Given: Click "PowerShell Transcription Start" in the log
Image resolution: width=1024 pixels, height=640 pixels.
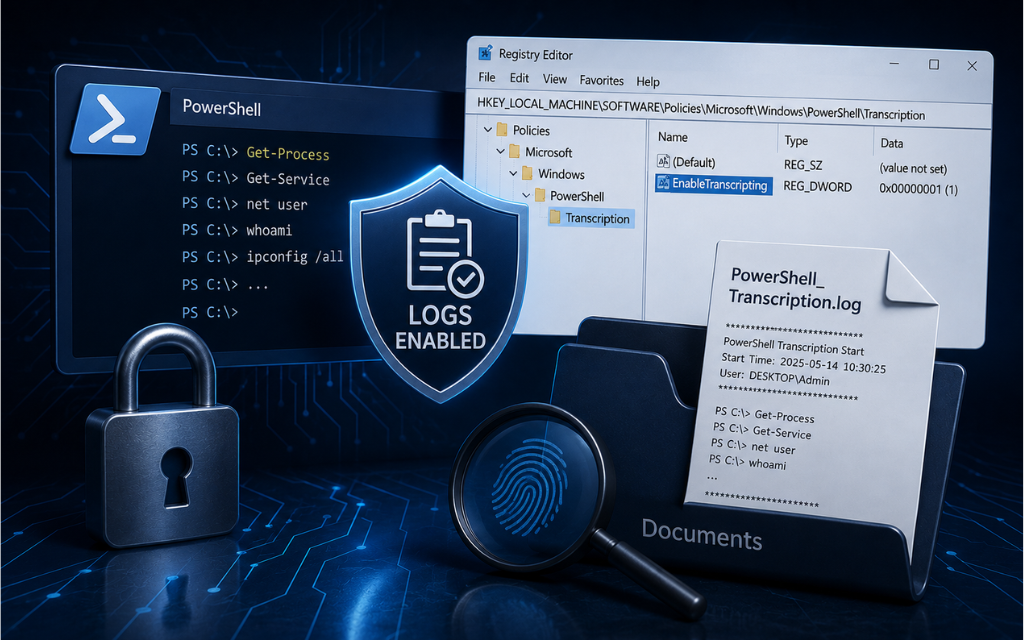Looking at the screenshot, I should [793, 345].
